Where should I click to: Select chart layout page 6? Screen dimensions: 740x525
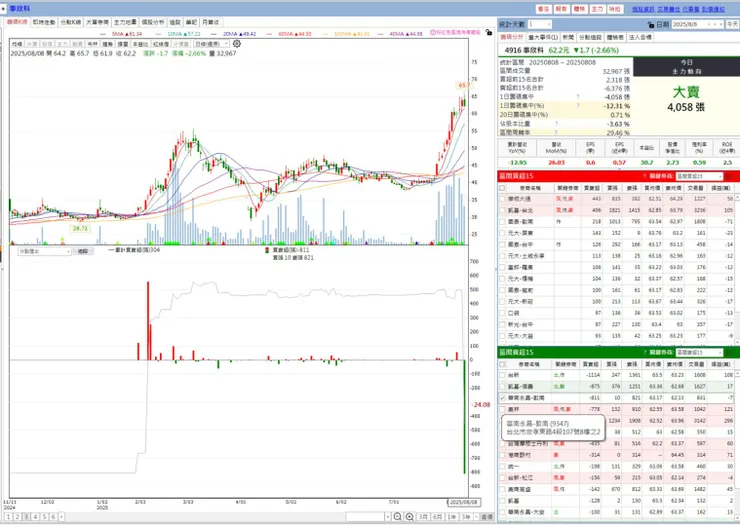pyautogui.click(x=53, y=517)
